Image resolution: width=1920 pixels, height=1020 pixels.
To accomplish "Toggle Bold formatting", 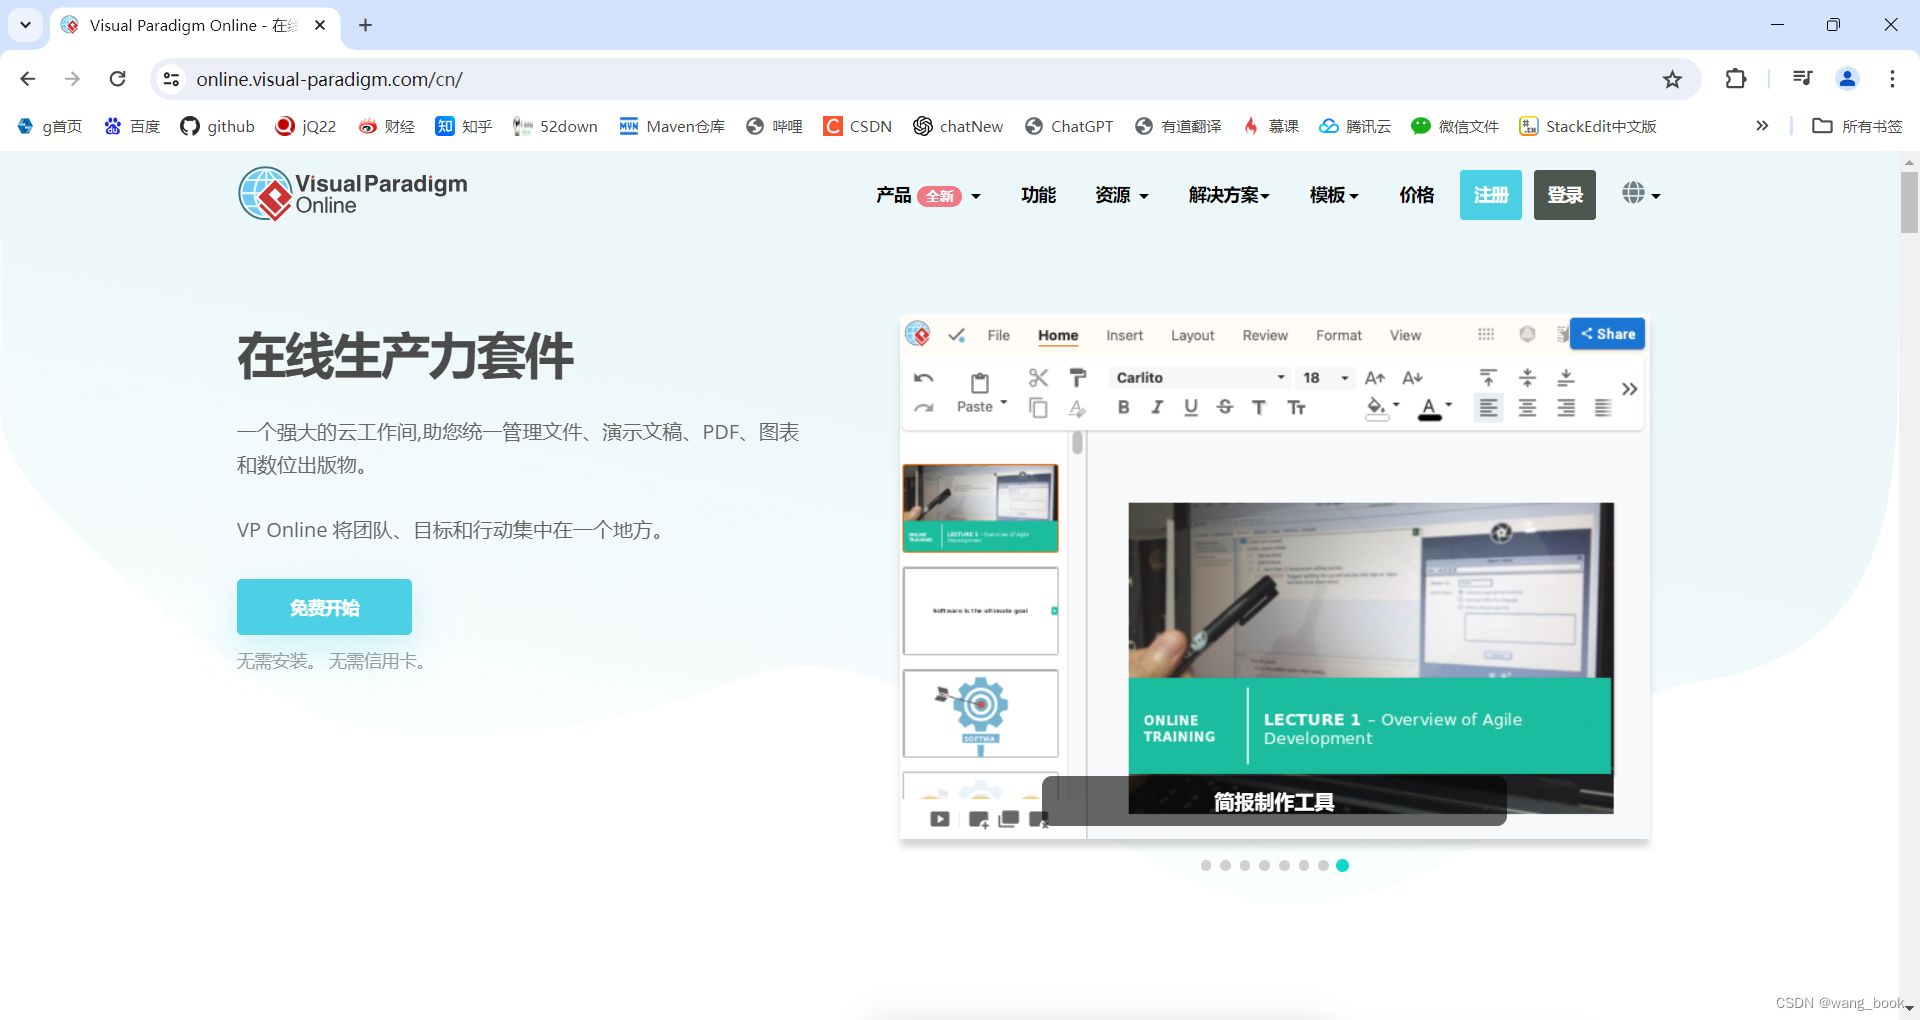I will (x=1123, y=407).
